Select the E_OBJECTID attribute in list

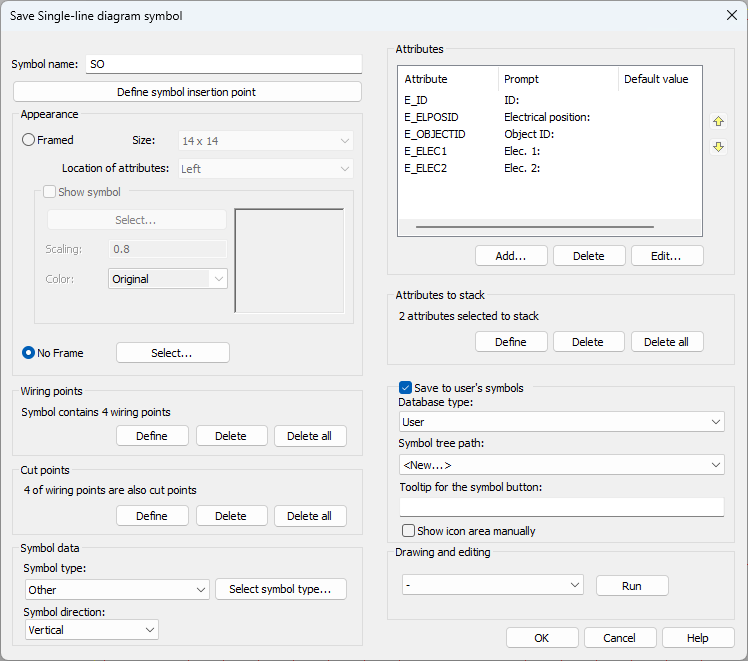click(x=435, y=134)
